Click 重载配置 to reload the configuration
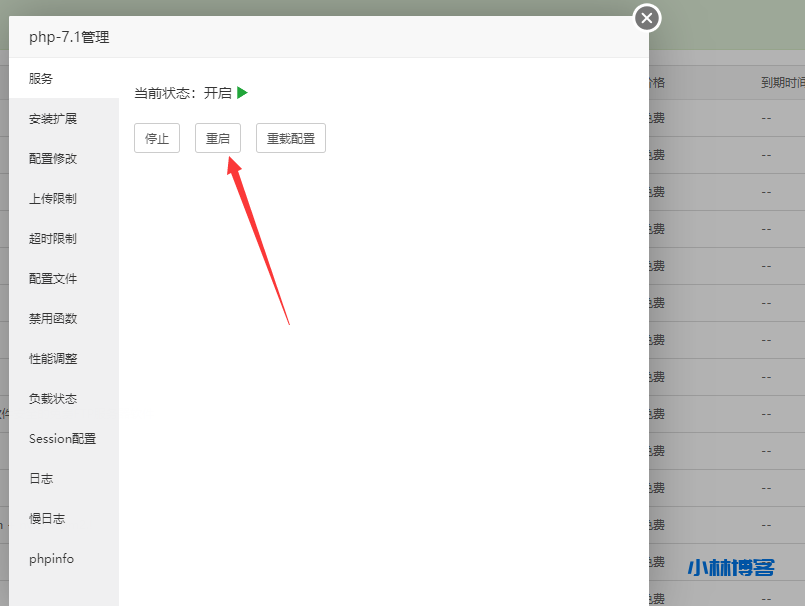The image size is (805, 606). 290,138
